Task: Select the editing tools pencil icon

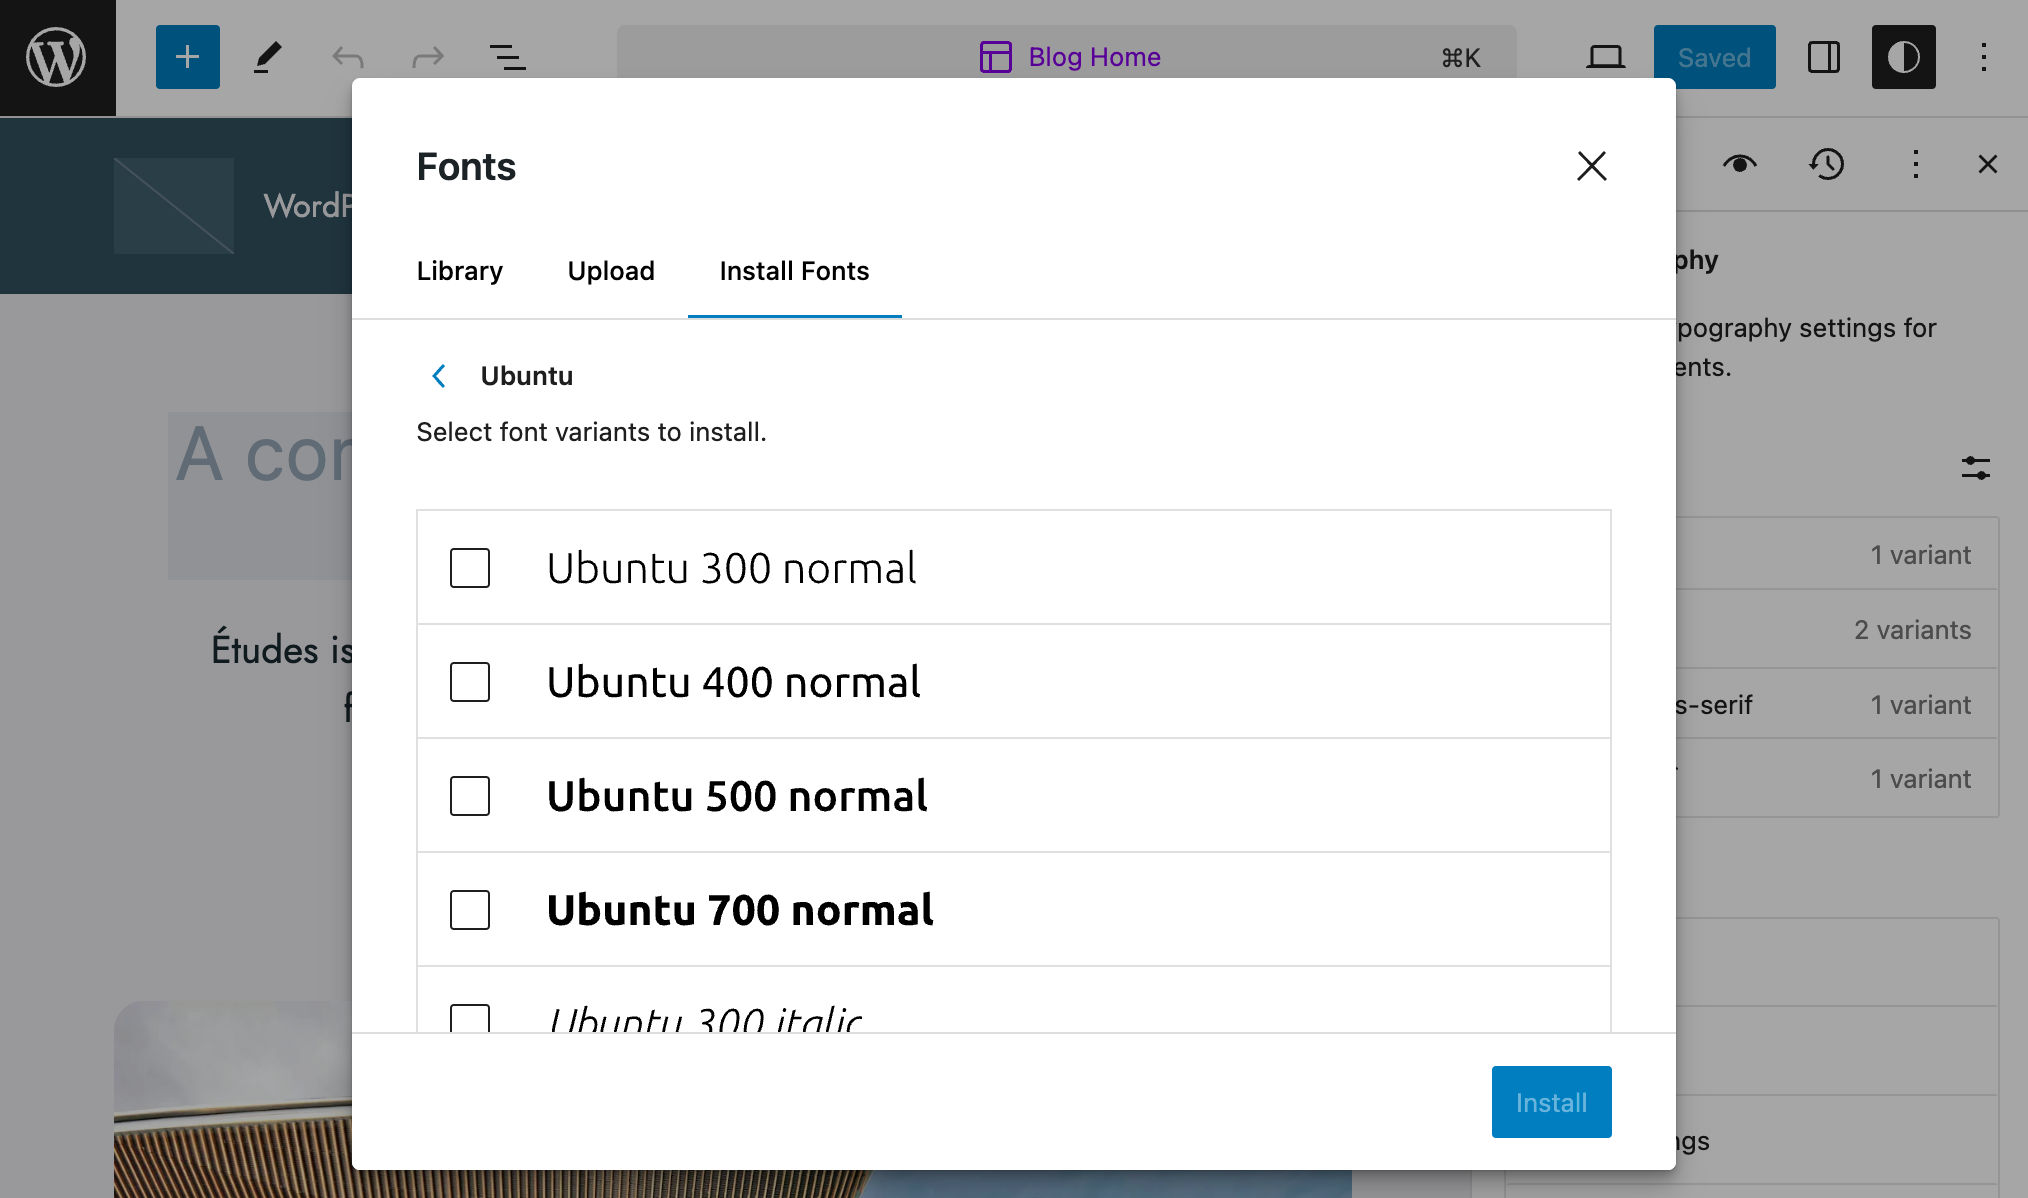Action: (x=265, y=57)
